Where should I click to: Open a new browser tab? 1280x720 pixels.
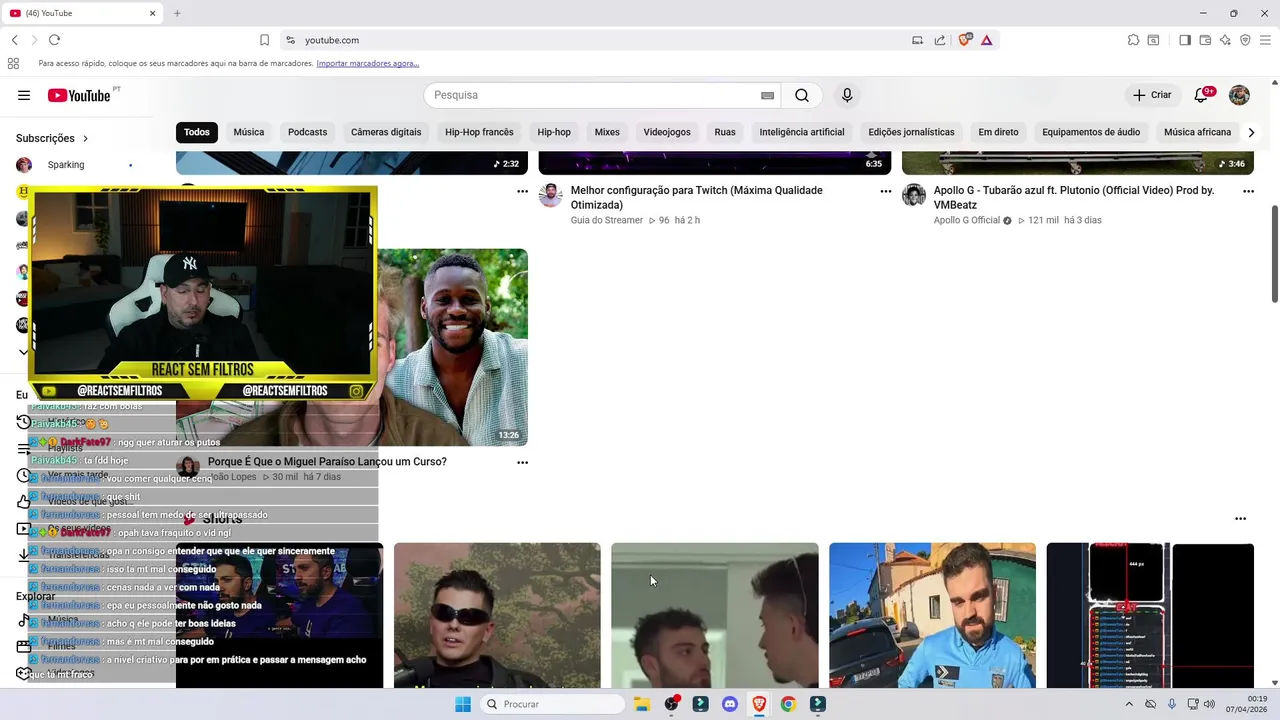[177, 13]
